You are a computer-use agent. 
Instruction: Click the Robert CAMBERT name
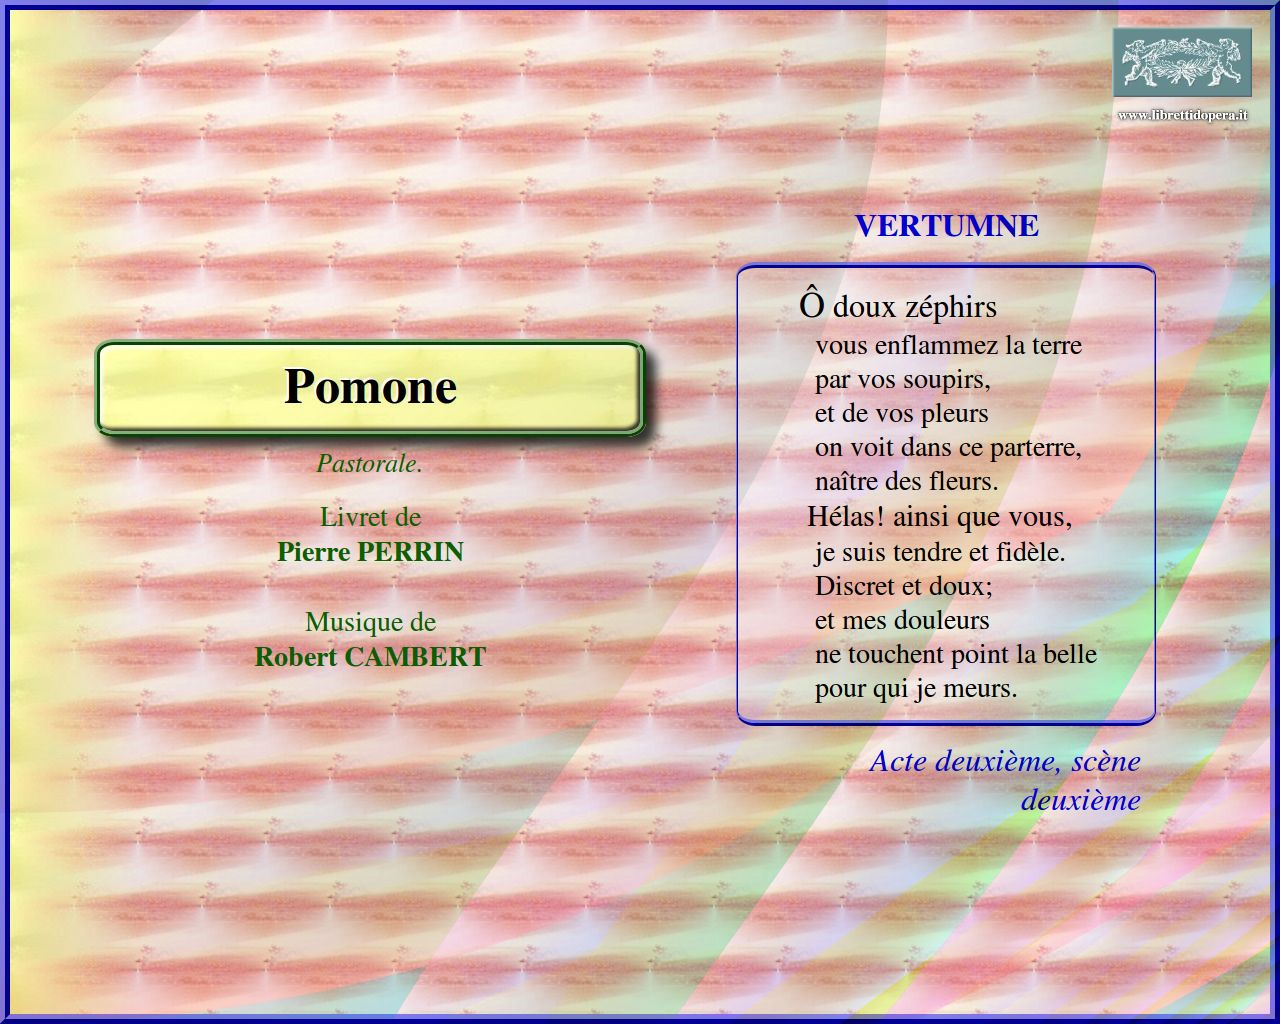(370, 657)
